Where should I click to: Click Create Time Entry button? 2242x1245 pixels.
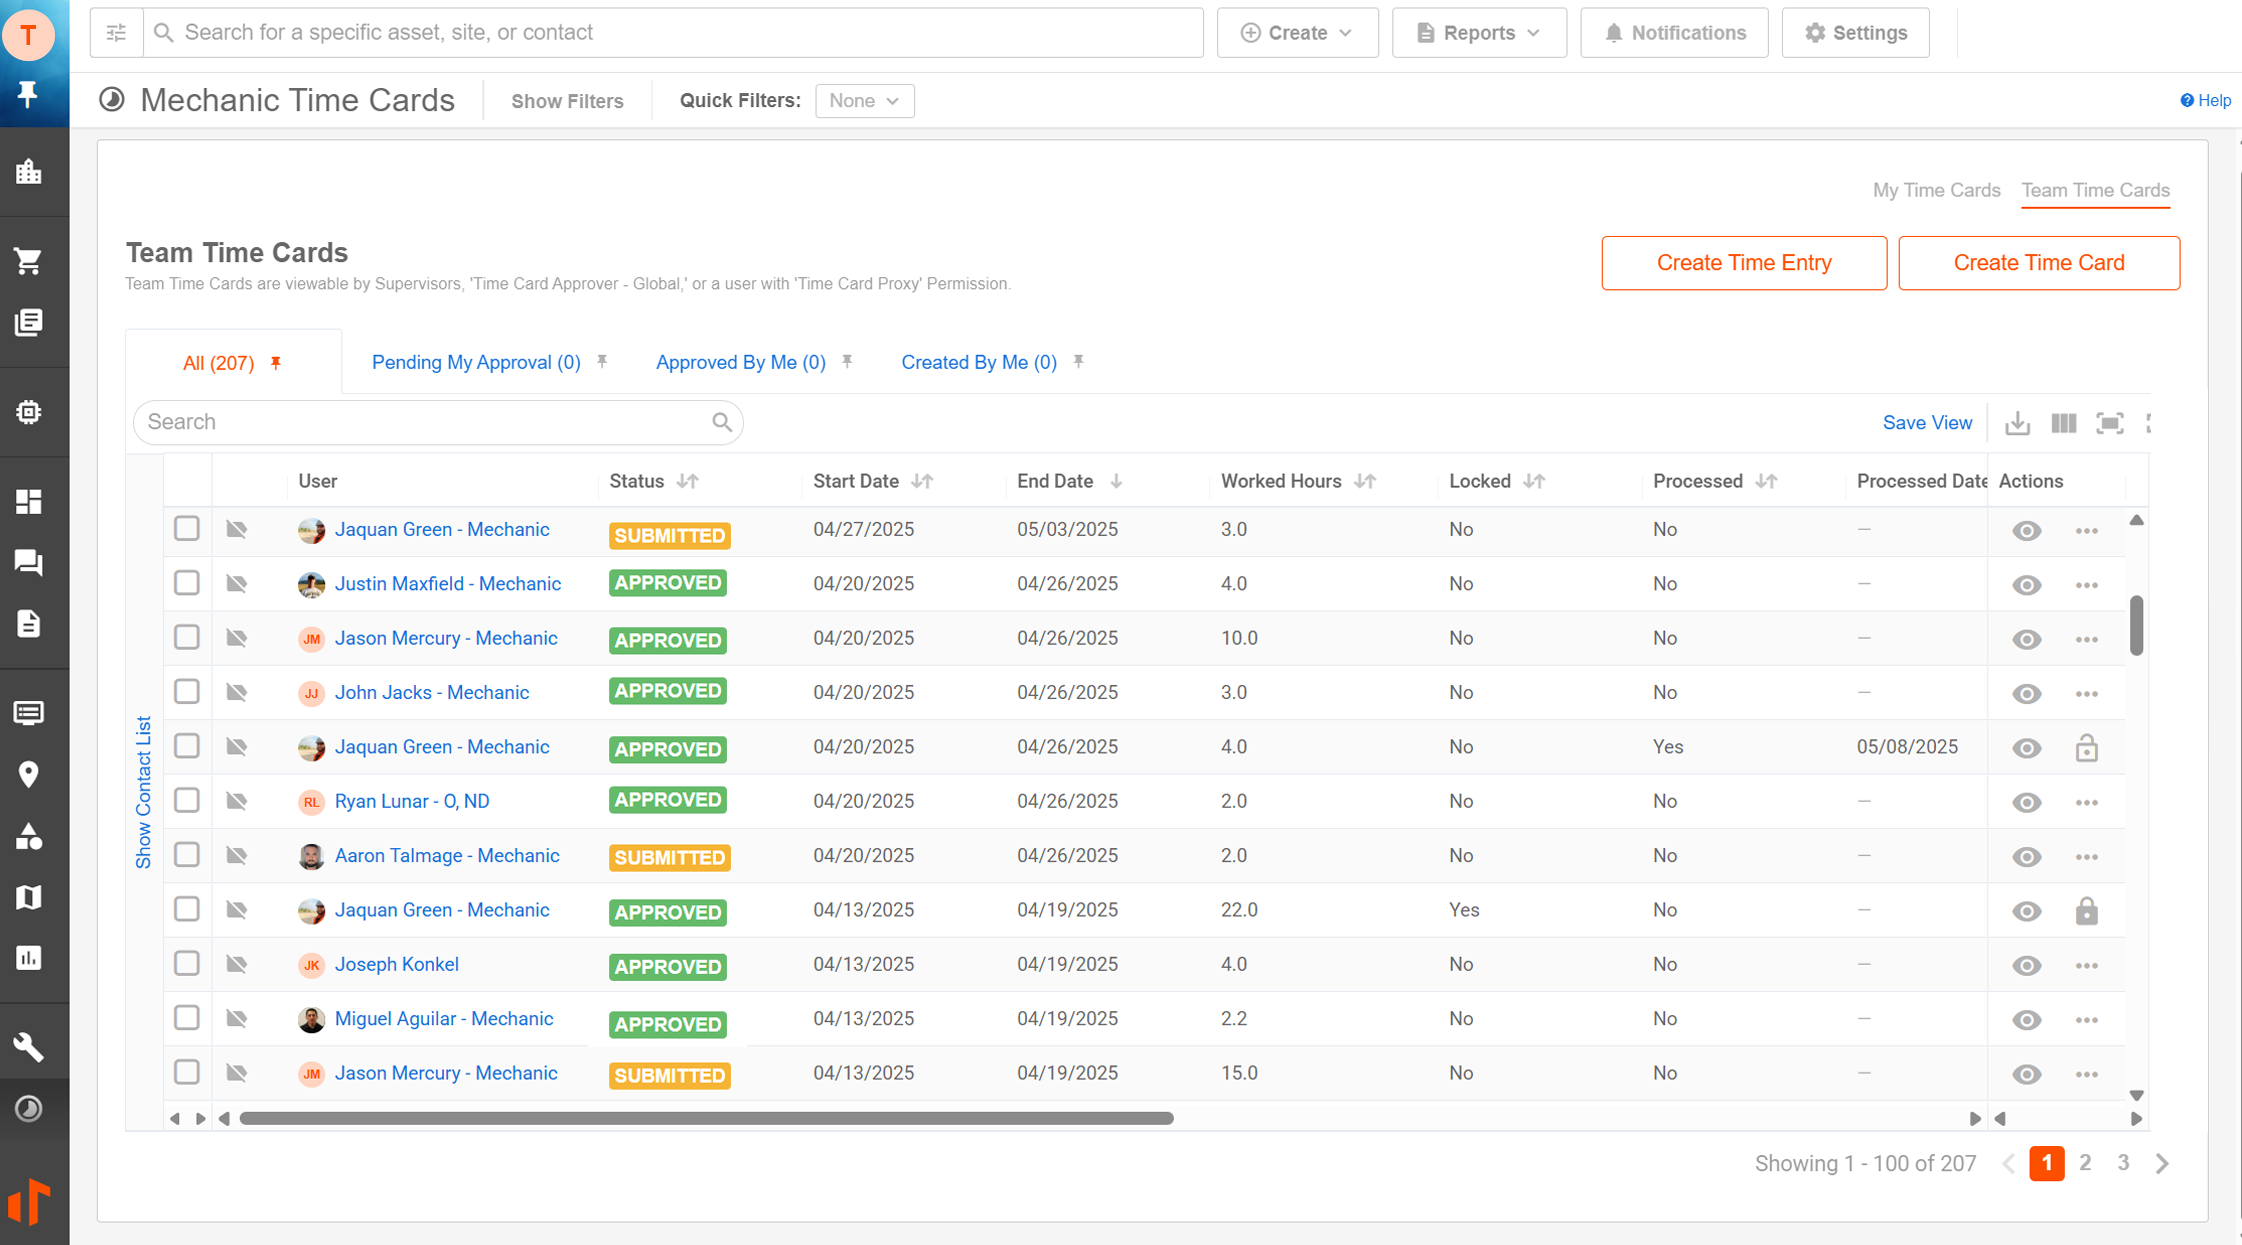(1743, 263)
